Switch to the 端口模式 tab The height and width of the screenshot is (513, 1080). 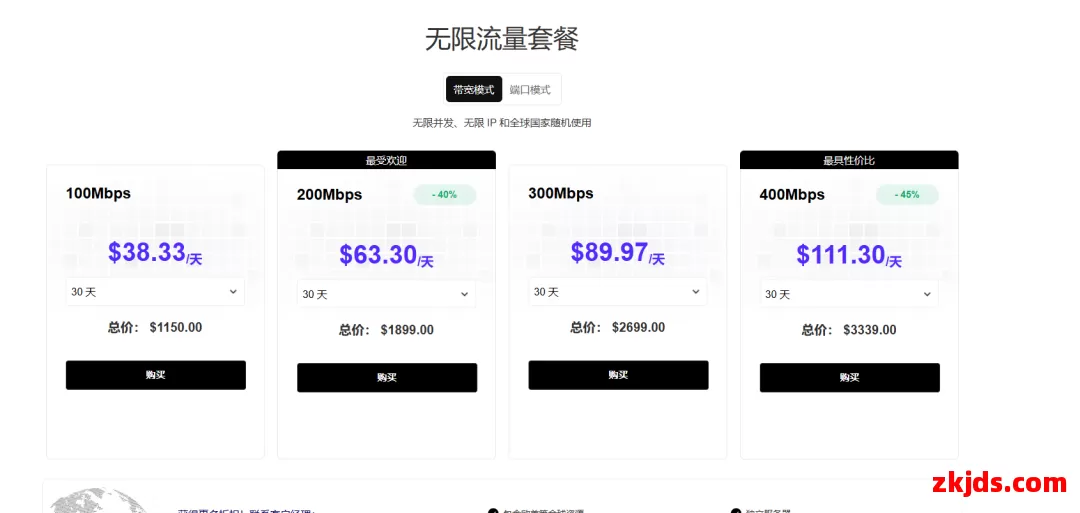[x=530, y=90]
